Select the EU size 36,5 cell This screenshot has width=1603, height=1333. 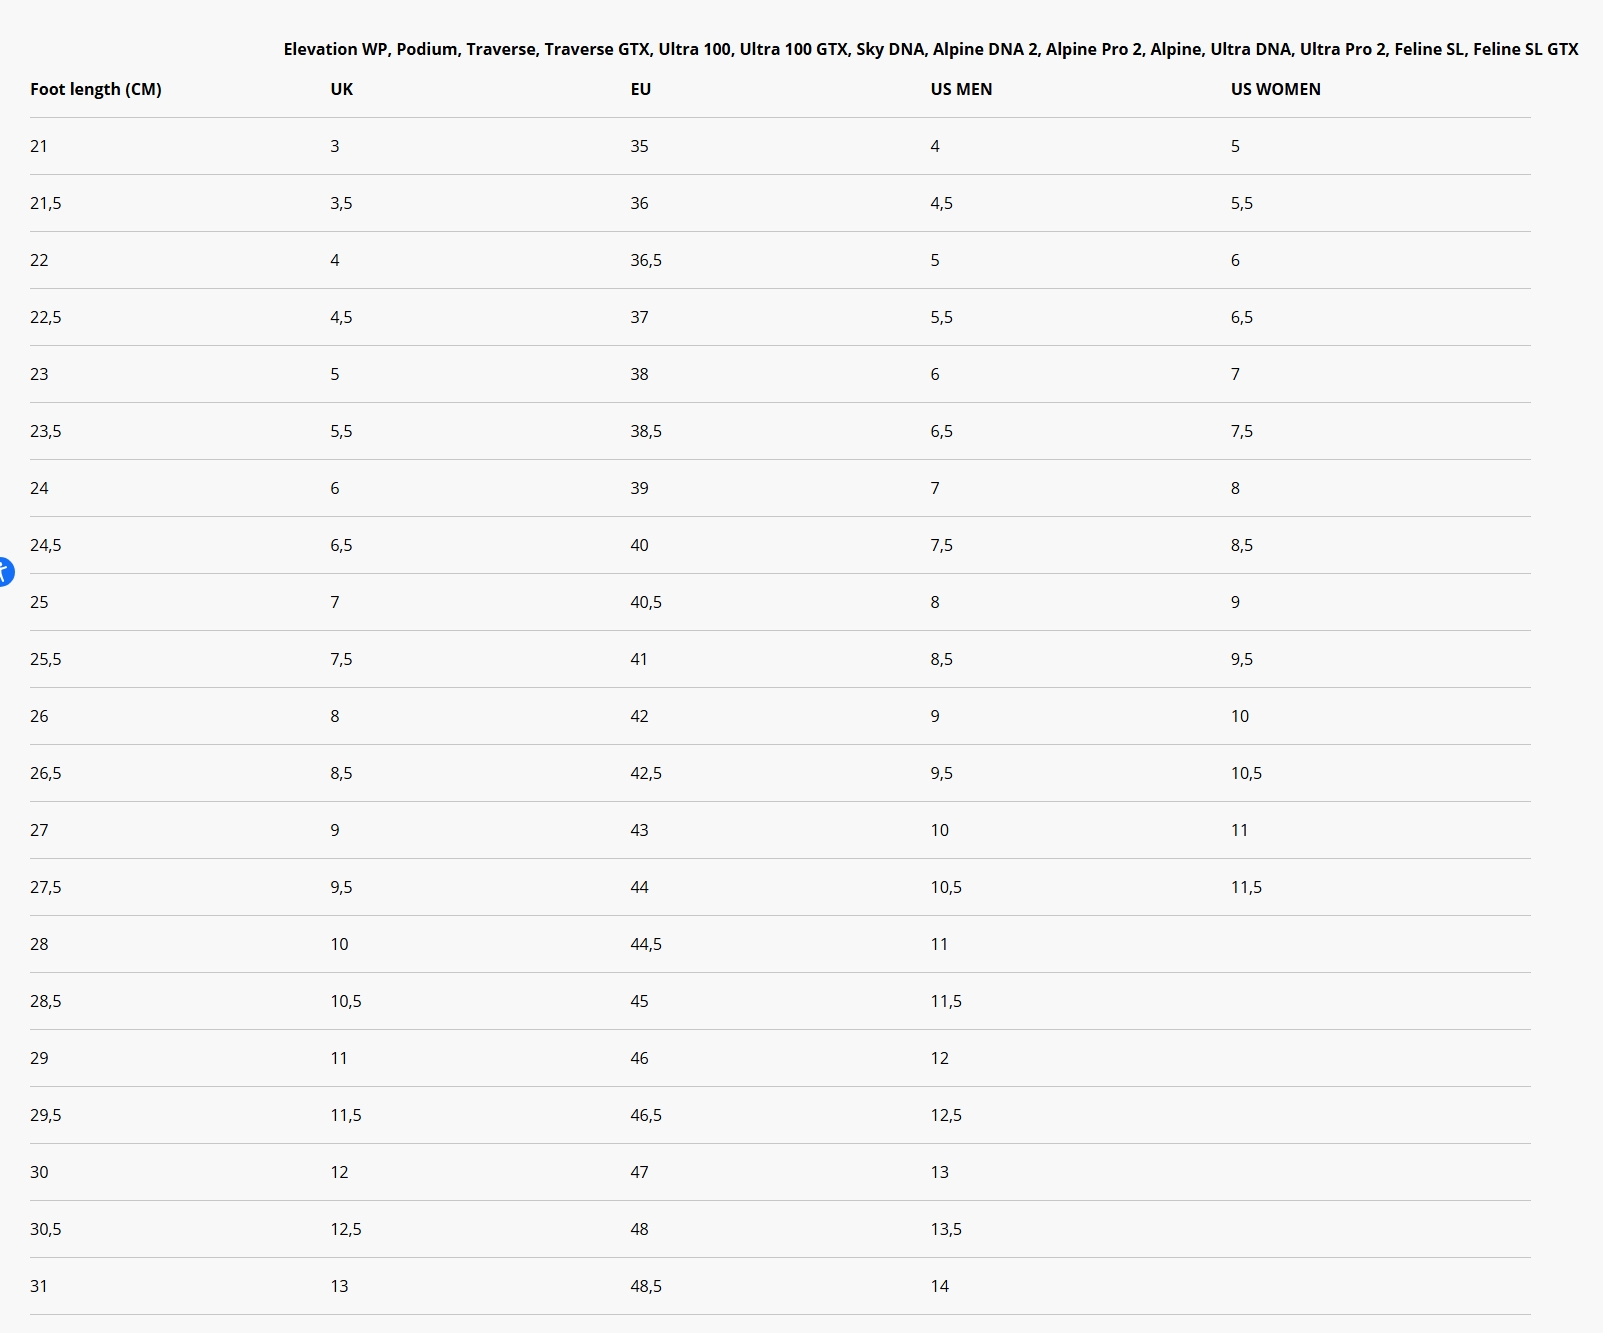pyautogui.click(x=646, y=260)
